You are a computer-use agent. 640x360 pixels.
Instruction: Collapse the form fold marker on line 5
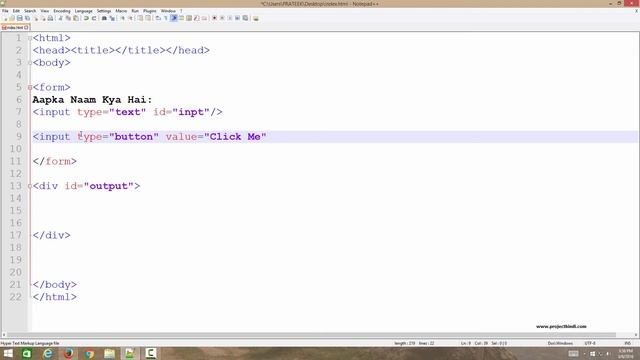30,87
